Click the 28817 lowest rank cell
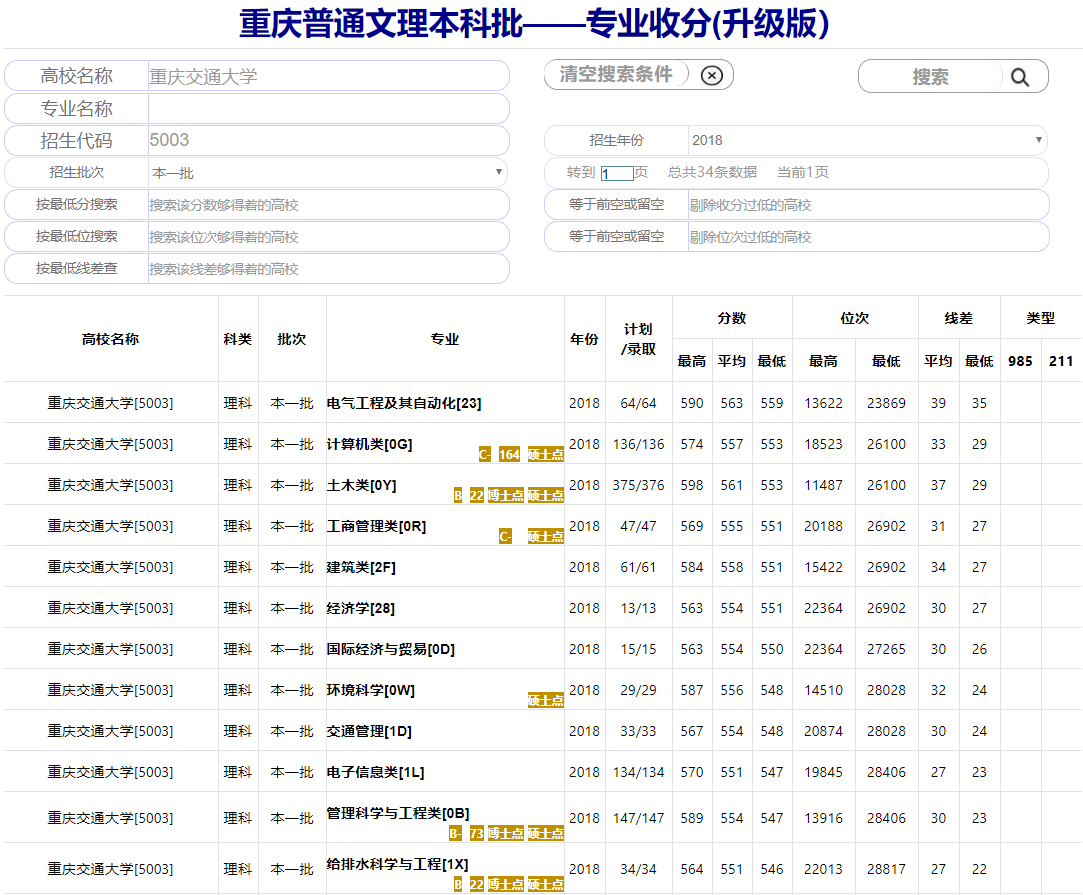This screenshot has height=895, width=1083. coord(886,869)
